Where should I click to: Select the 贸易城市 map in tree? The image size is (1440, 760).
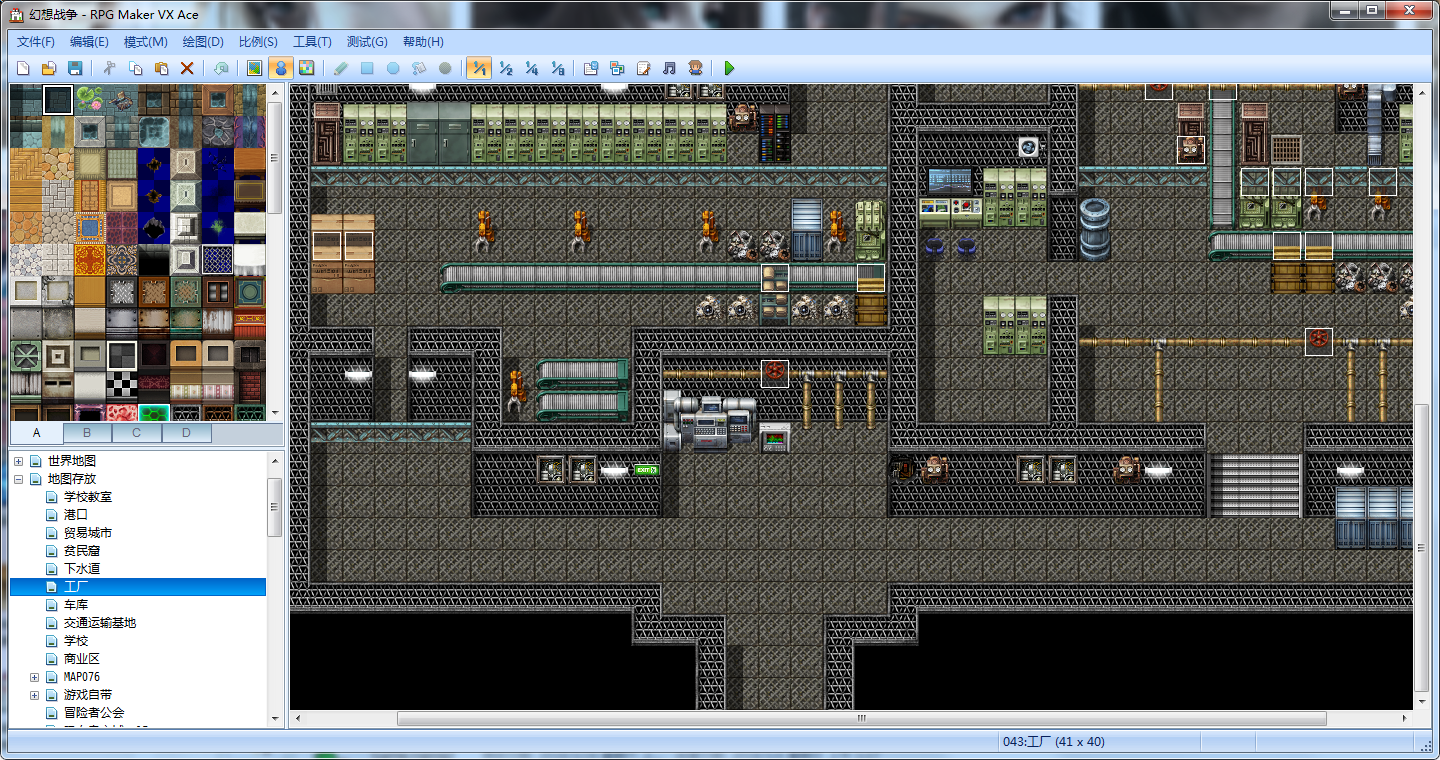click(88, 533)
